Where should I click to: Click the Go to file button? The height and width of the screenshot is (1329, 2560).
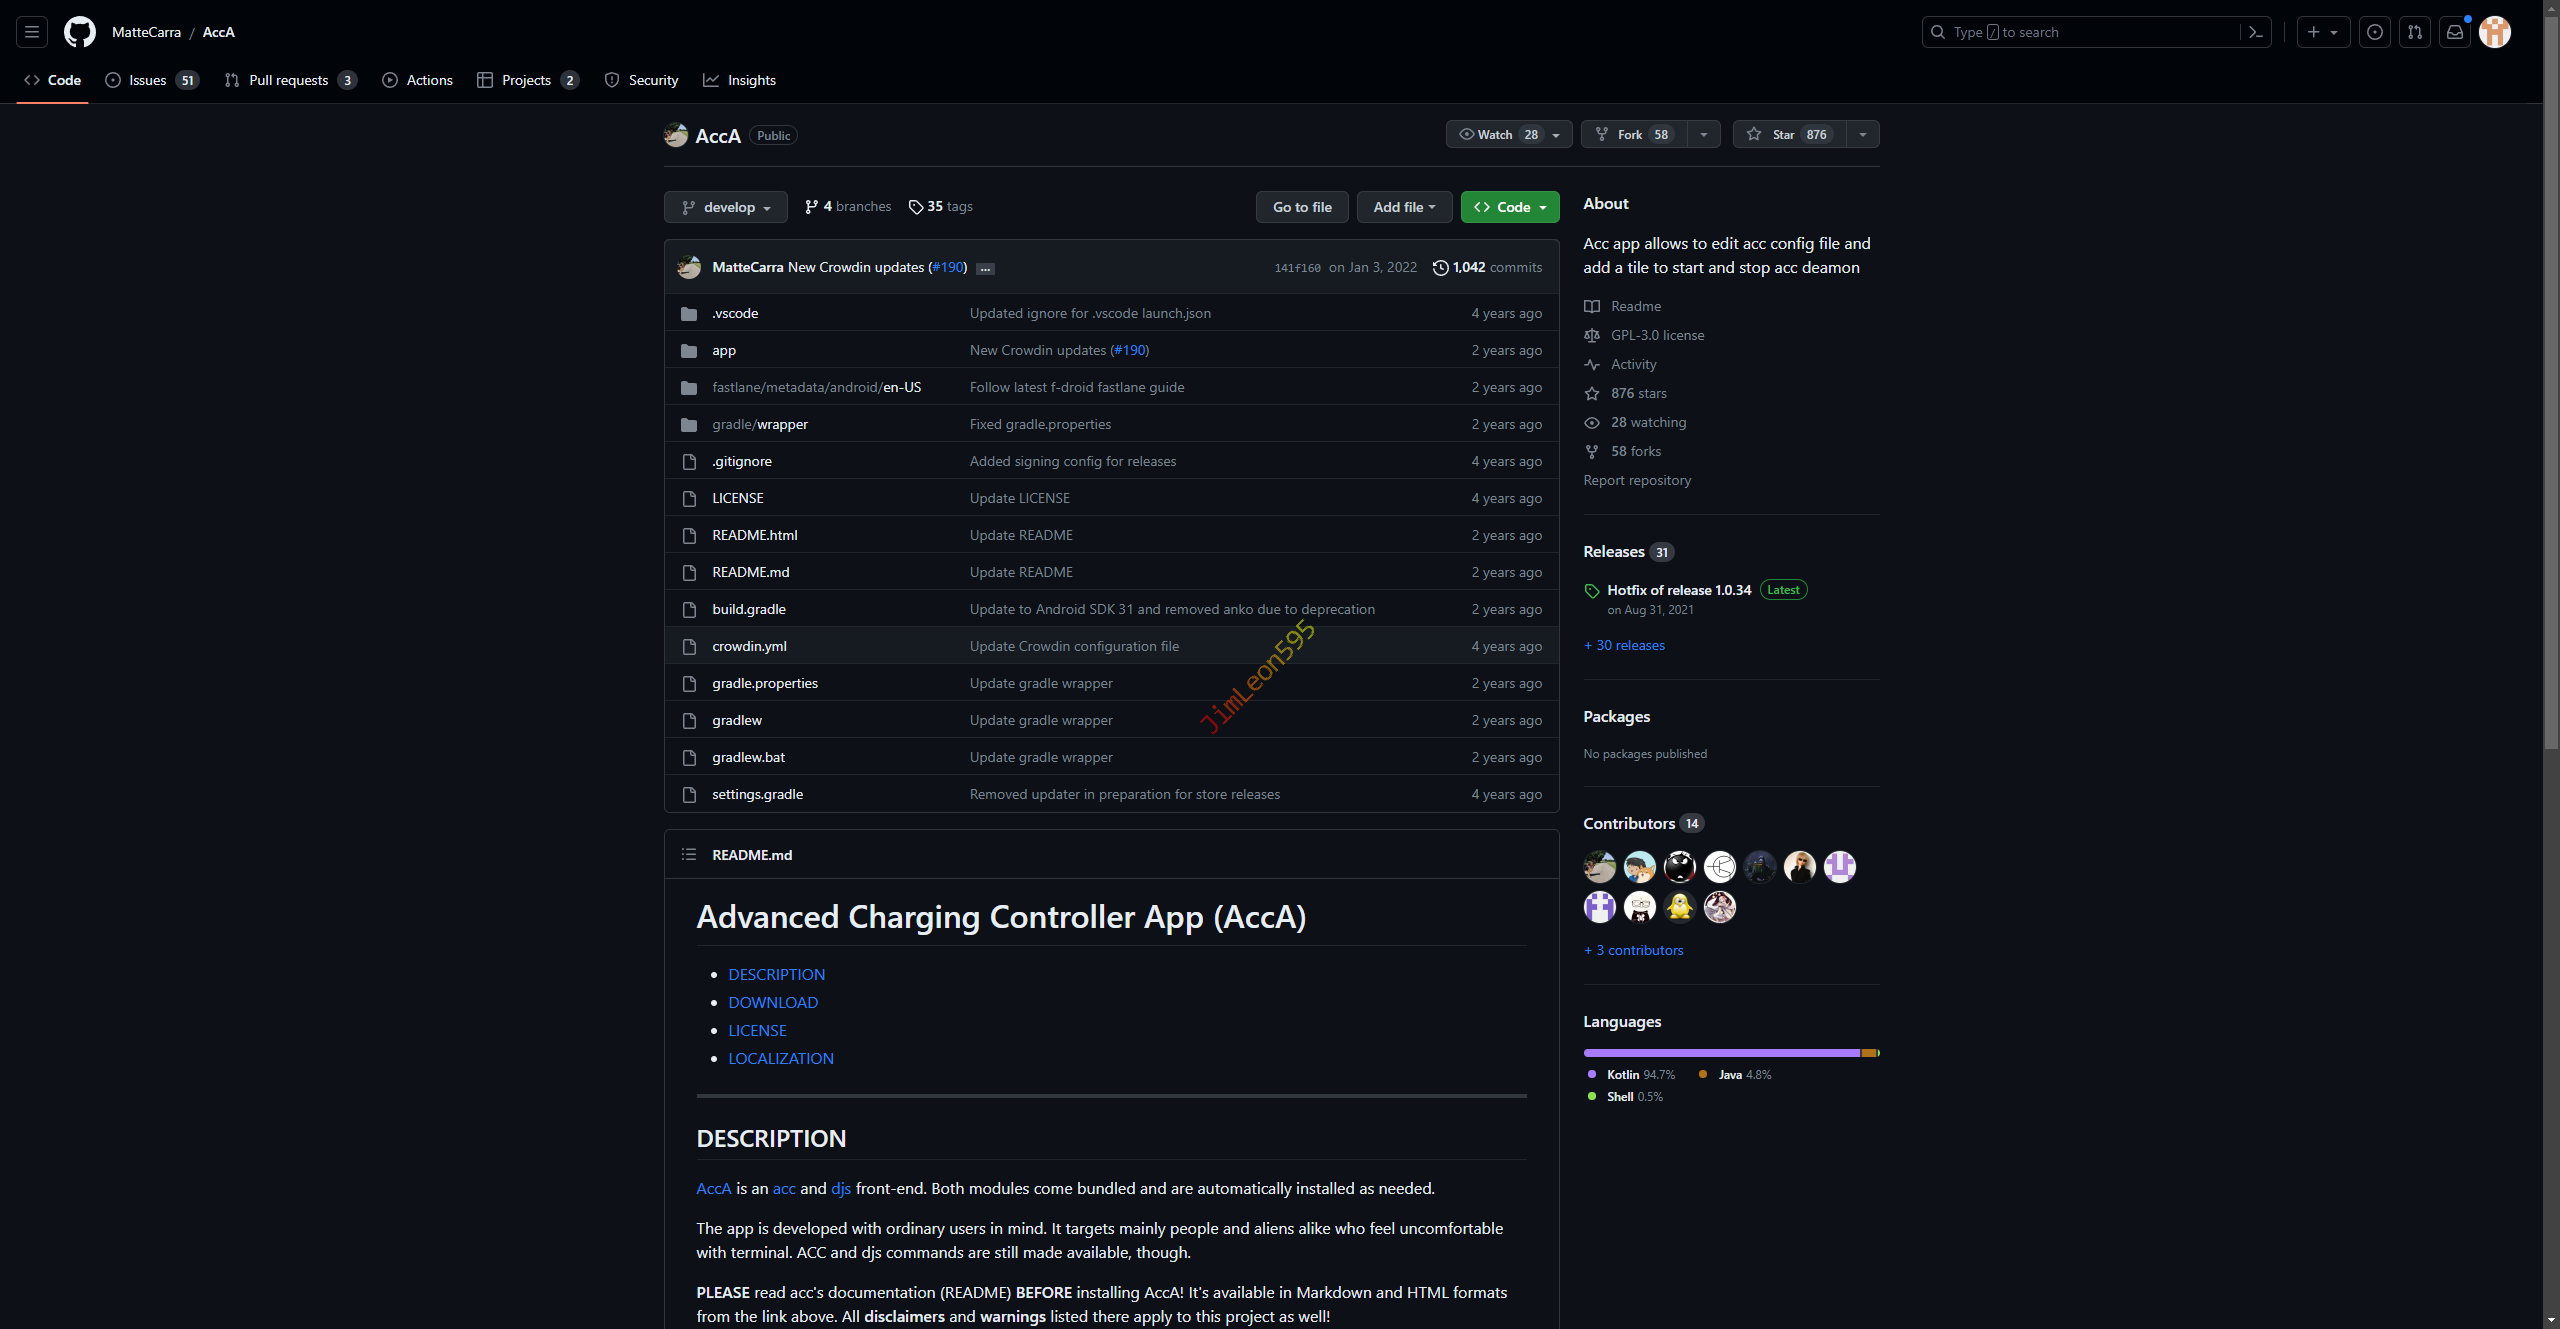[x=1302, y=207]
